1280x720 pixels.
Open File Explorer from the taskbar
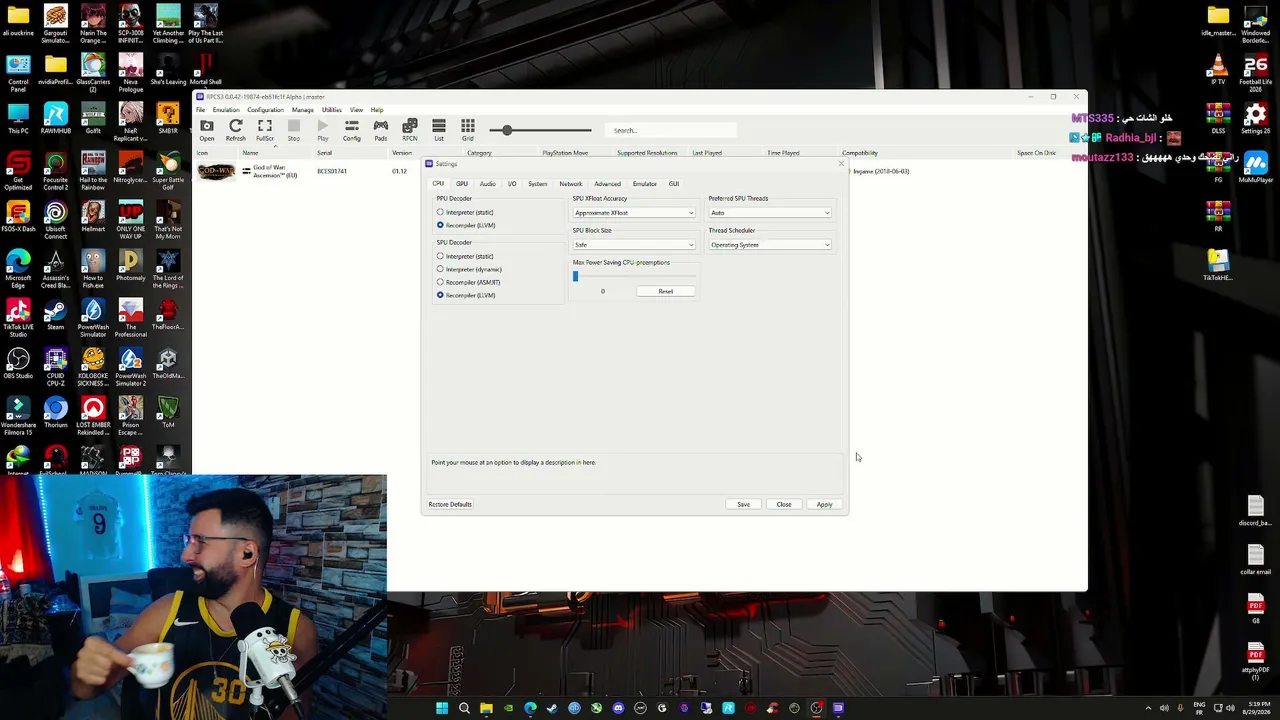pyautogui.click(x=486, y=708)
